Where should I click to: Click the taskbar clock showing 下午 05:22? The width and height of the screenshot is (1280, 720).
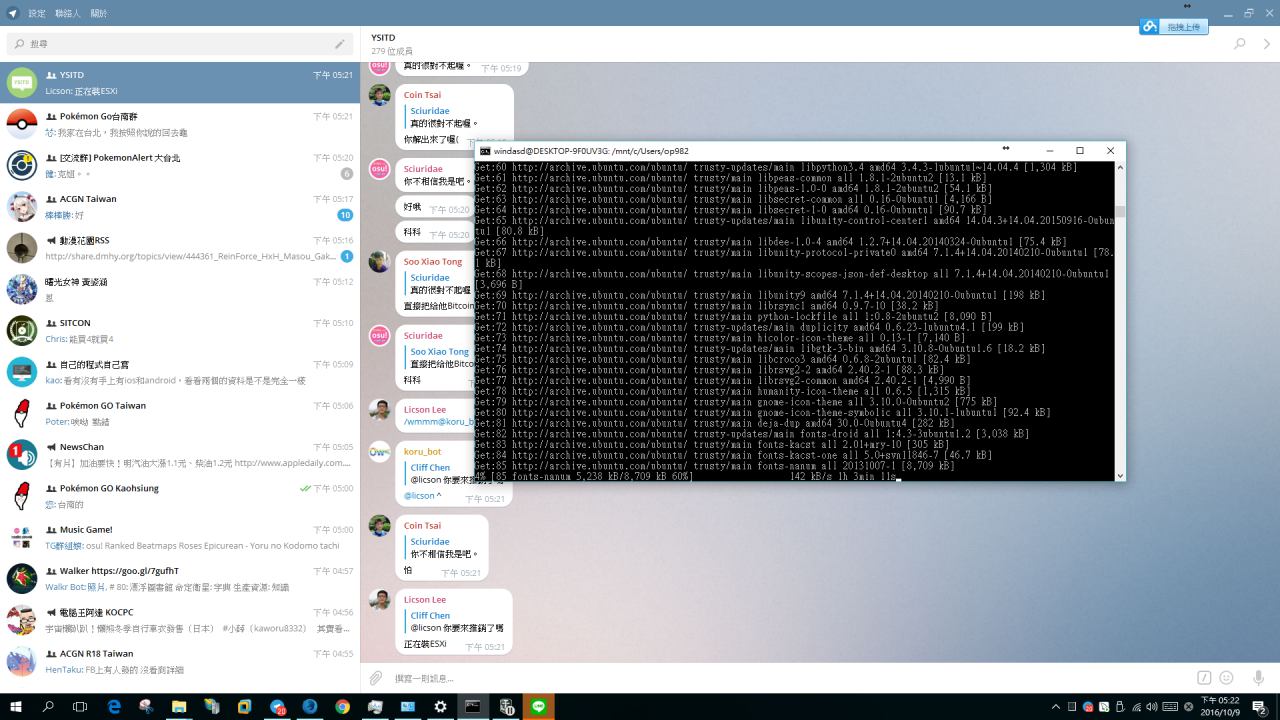click(x=1219, y=706)
